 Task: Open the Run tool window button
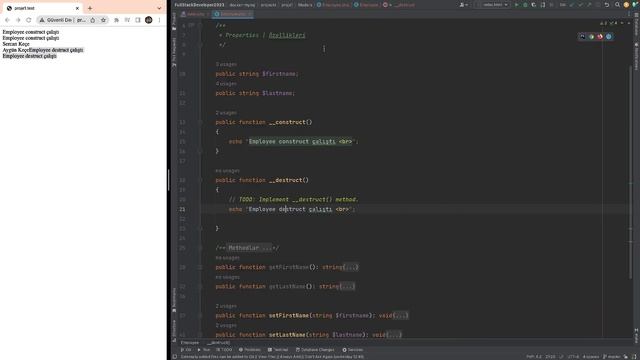(x=204, y=350)
